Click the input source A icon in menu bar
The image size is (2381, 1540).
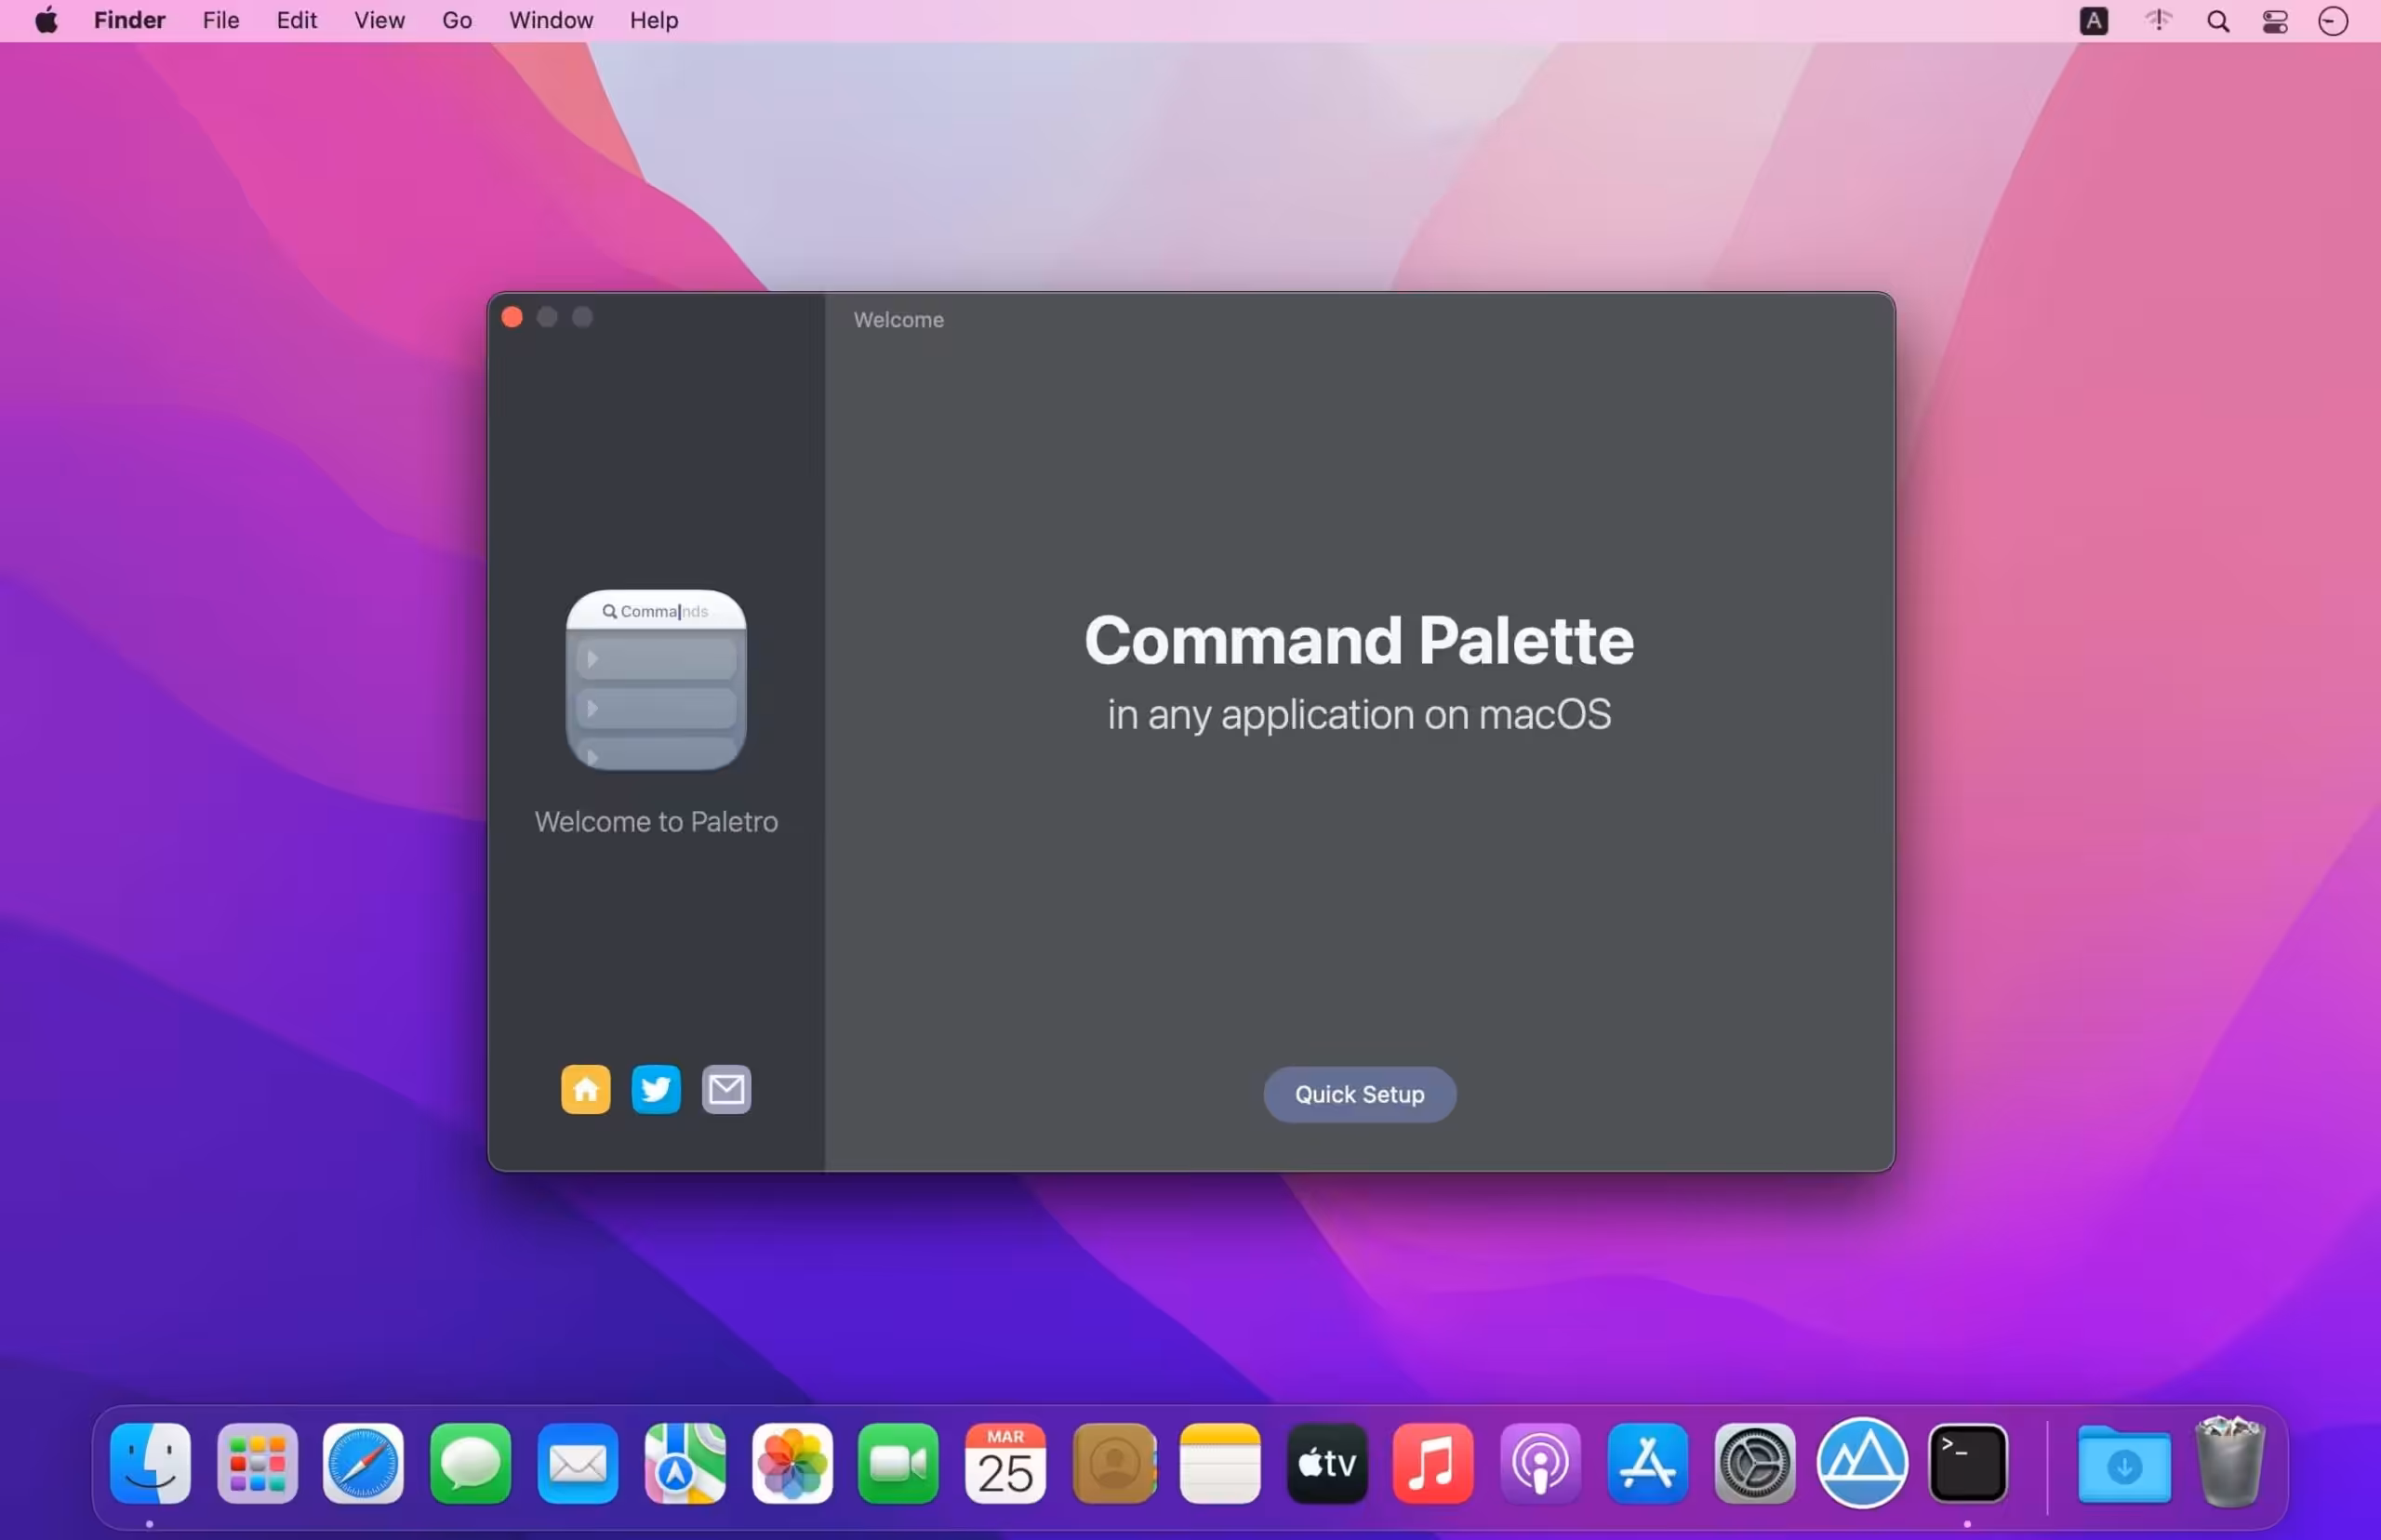click(2093, 21)
